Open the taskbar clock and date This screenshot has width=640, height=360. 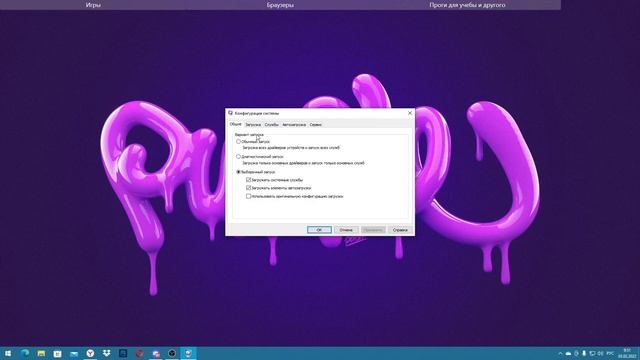(627, 353)
